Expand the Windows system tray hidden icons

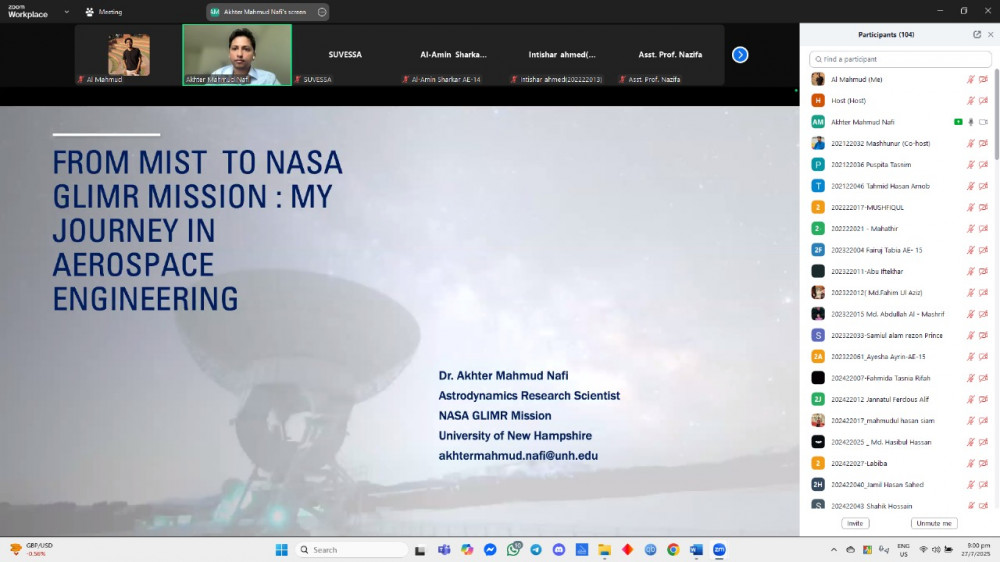(x=834, y=549)
